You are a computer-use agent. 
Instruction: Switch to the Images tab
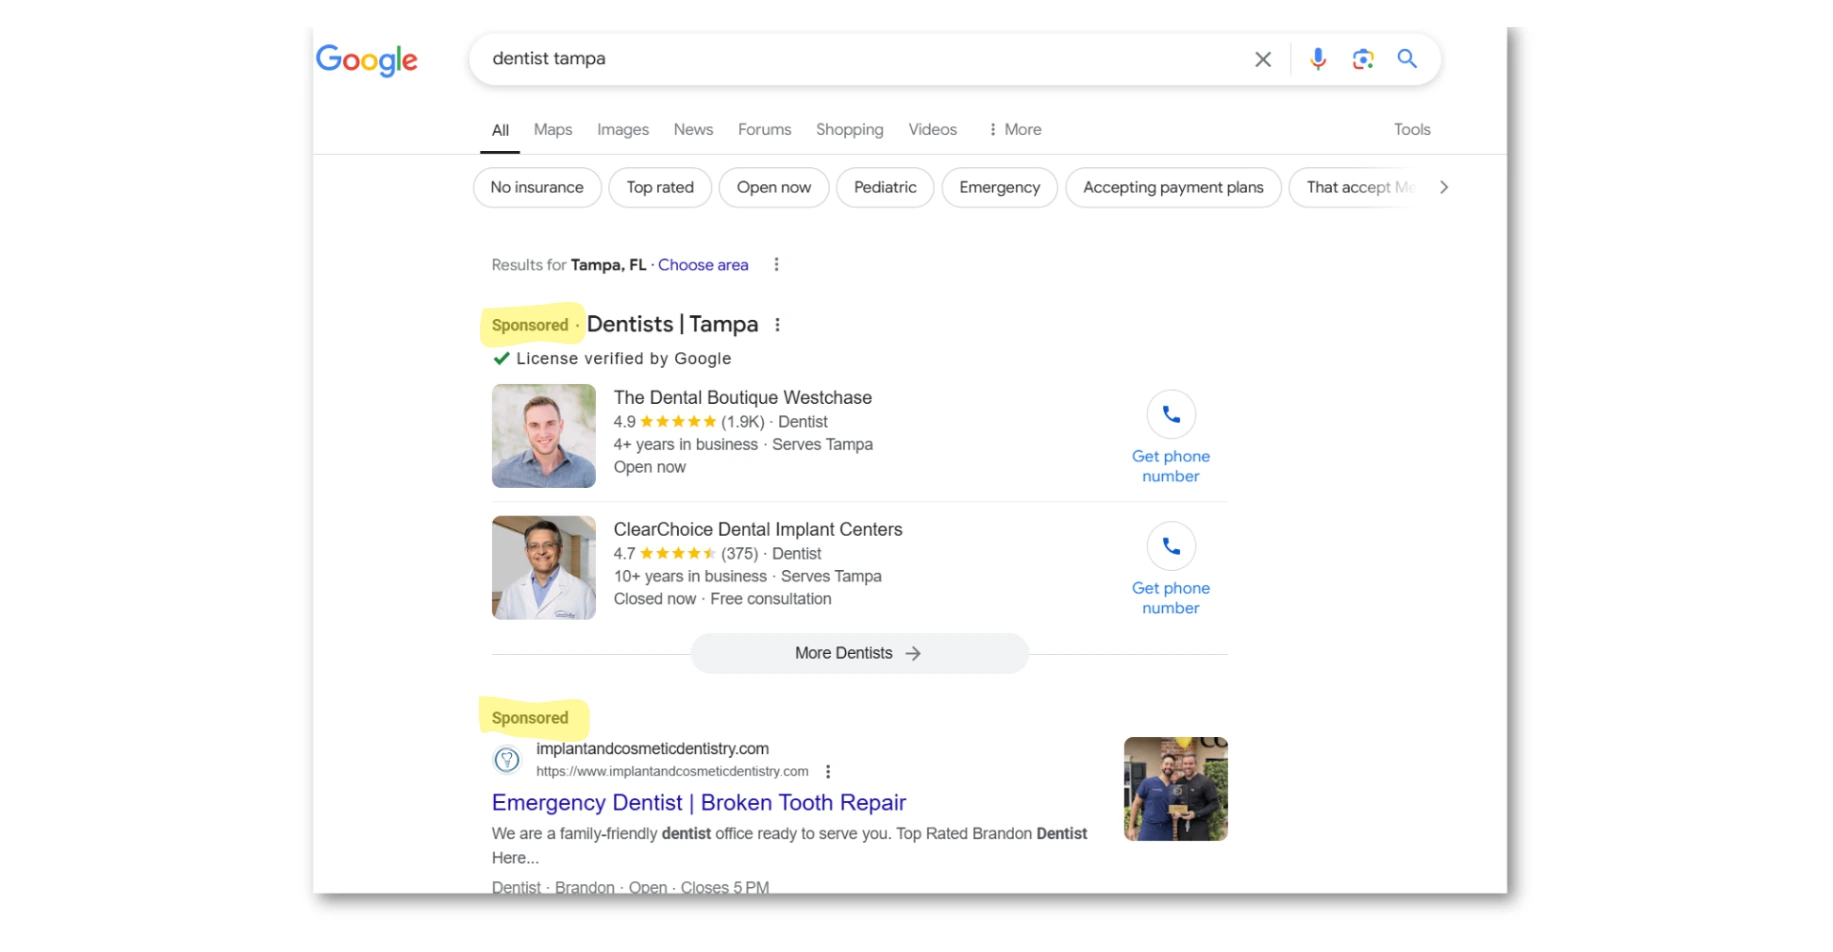[623, 130]
